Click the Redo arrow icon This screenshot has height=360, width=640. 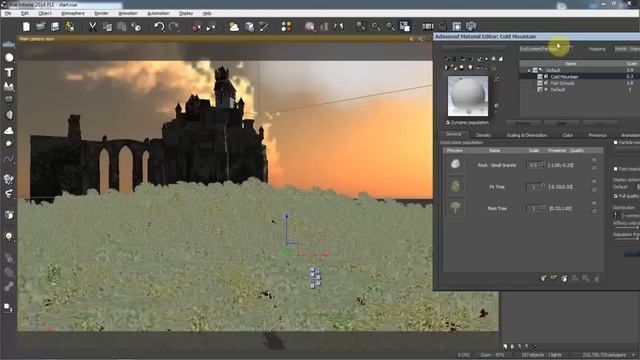pos(174,27)
